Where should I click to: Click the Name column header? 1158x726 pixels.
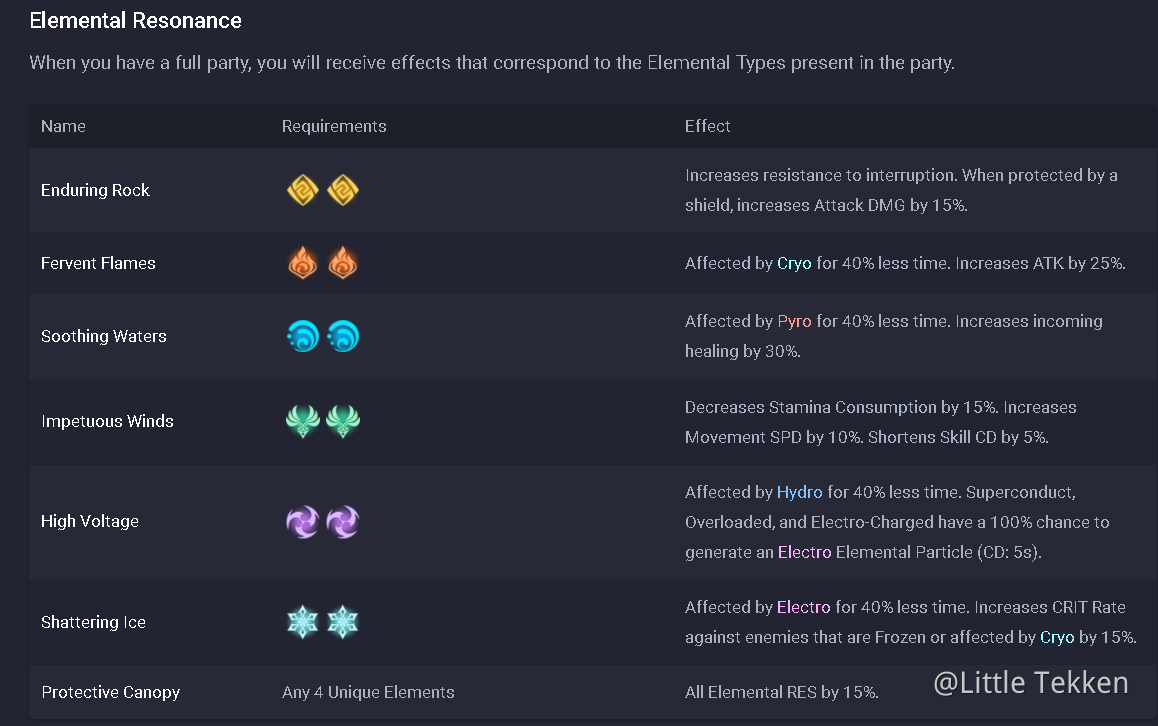pyautogui.click(x=63, y=126)
